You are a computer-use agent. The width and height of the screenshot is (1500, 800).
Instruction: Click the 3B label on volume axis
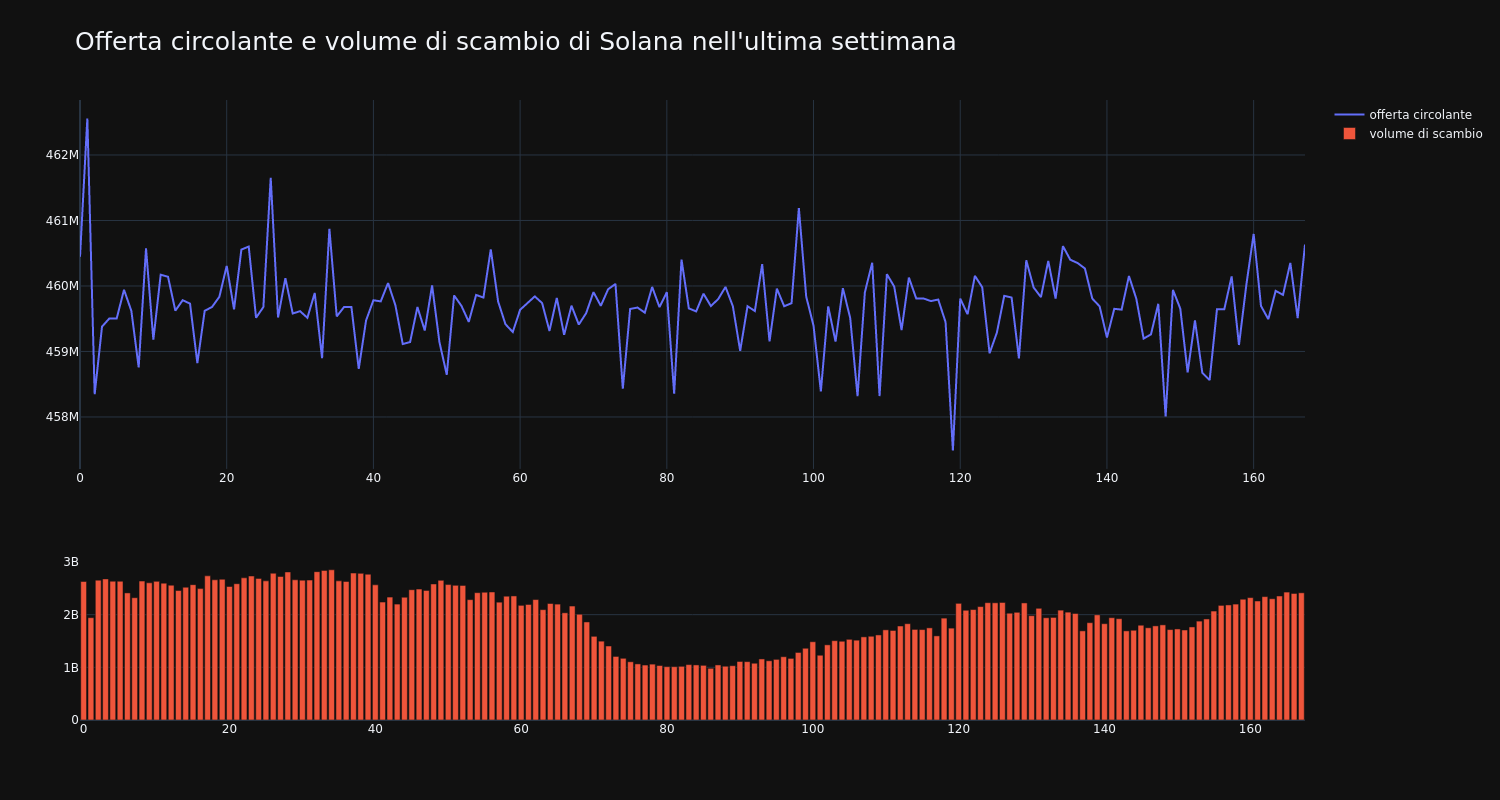click(71, 562)
